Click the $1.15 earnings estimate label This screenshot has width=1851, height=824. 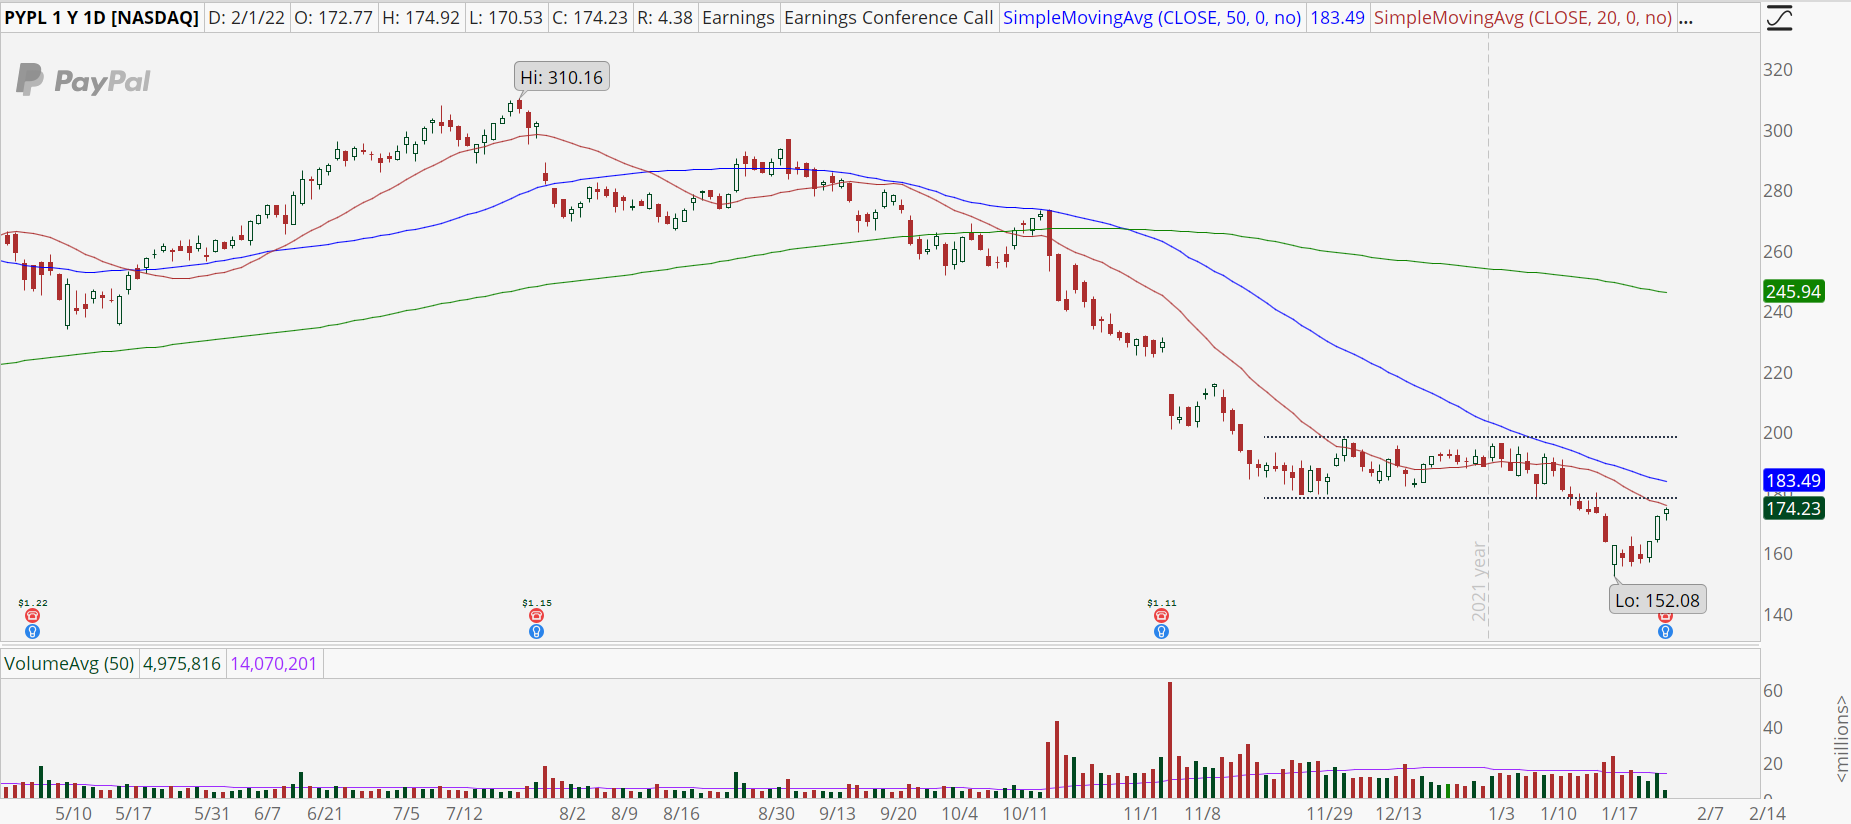pyautogui.click(x=537, y=603)
